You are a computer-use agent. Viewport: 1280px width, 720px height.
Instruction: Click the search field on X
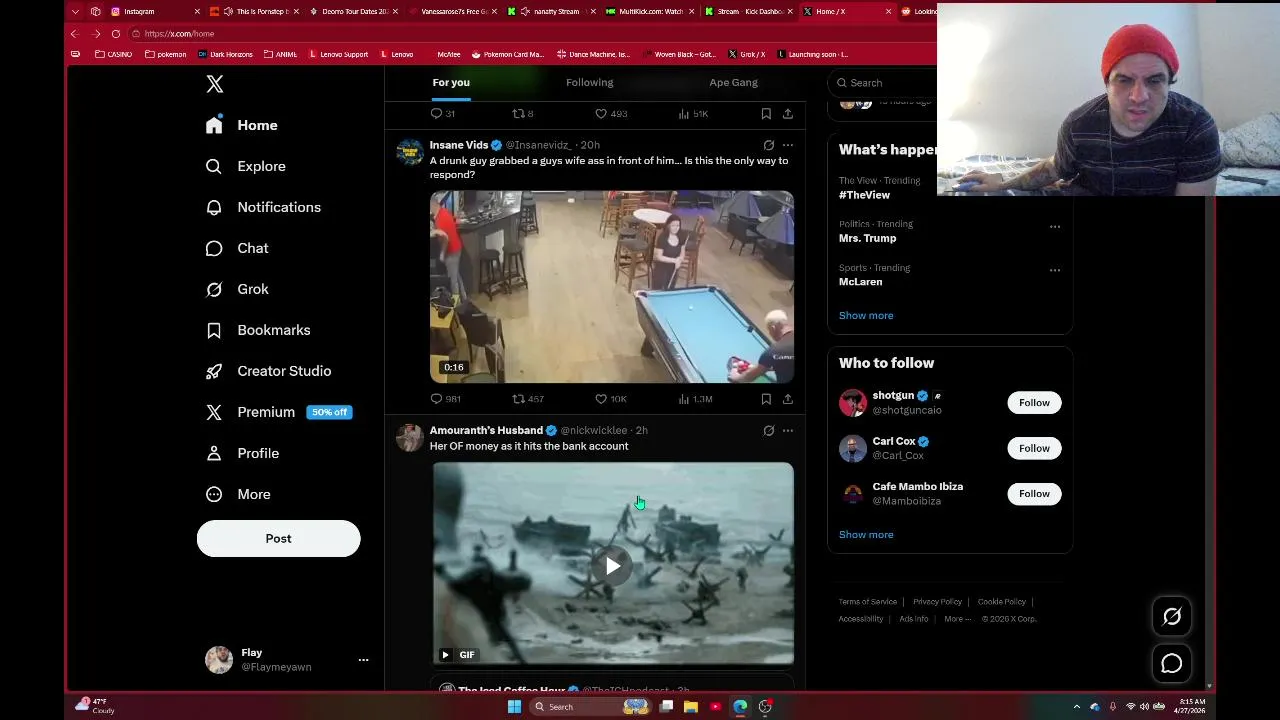coord(885,83)
